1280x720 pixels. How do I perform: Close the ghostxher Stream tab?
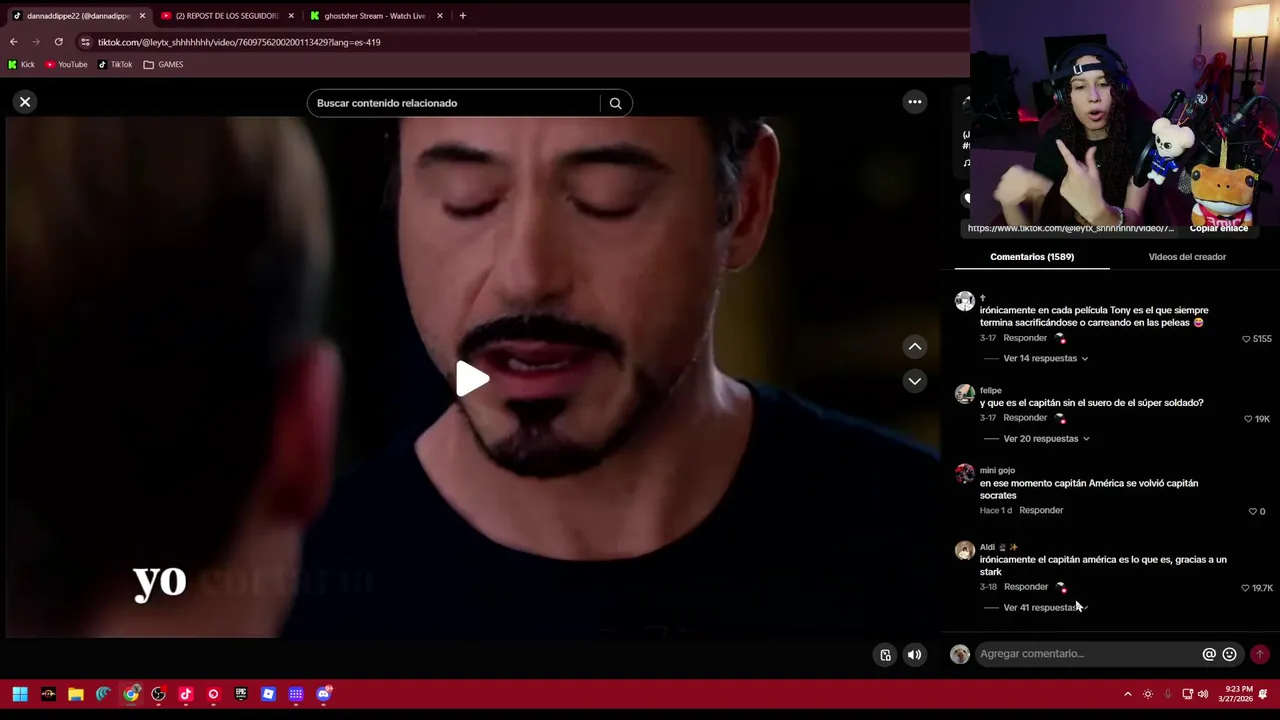tap(439, 16)
